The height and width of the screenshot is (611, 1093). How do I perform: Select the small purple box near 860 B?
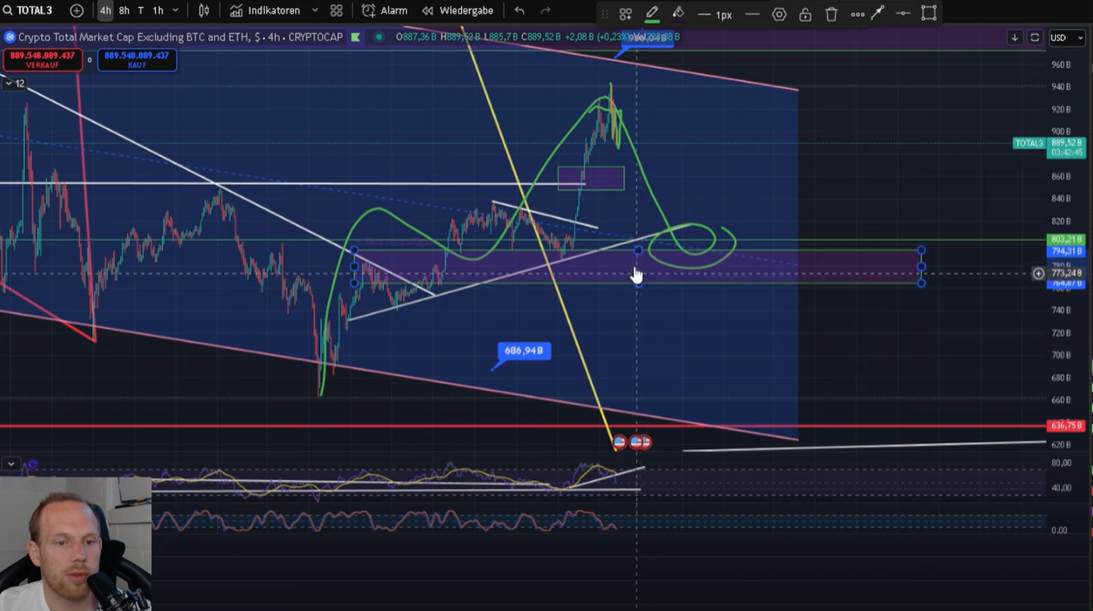(591, 178)
